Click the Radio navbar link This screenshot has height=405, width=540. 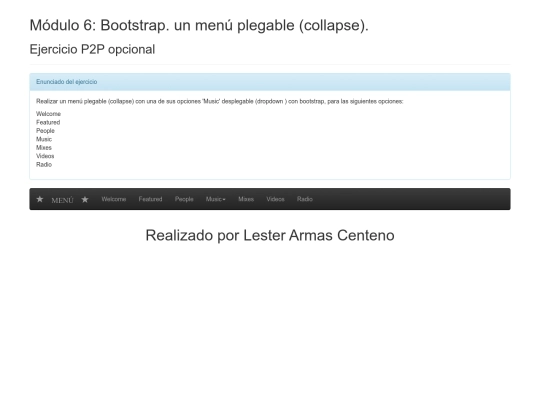305,199
